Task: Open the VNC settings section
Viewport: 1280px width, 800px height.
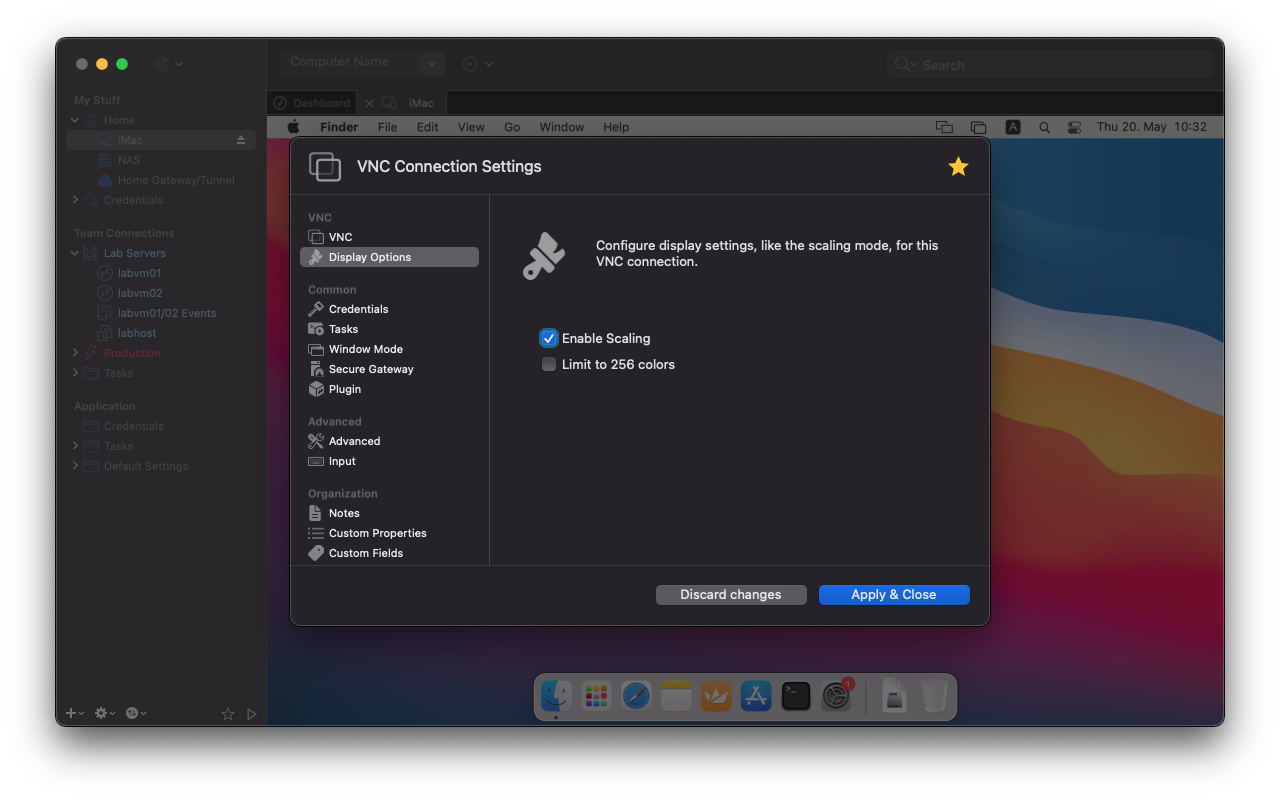Action: [340, 236]
